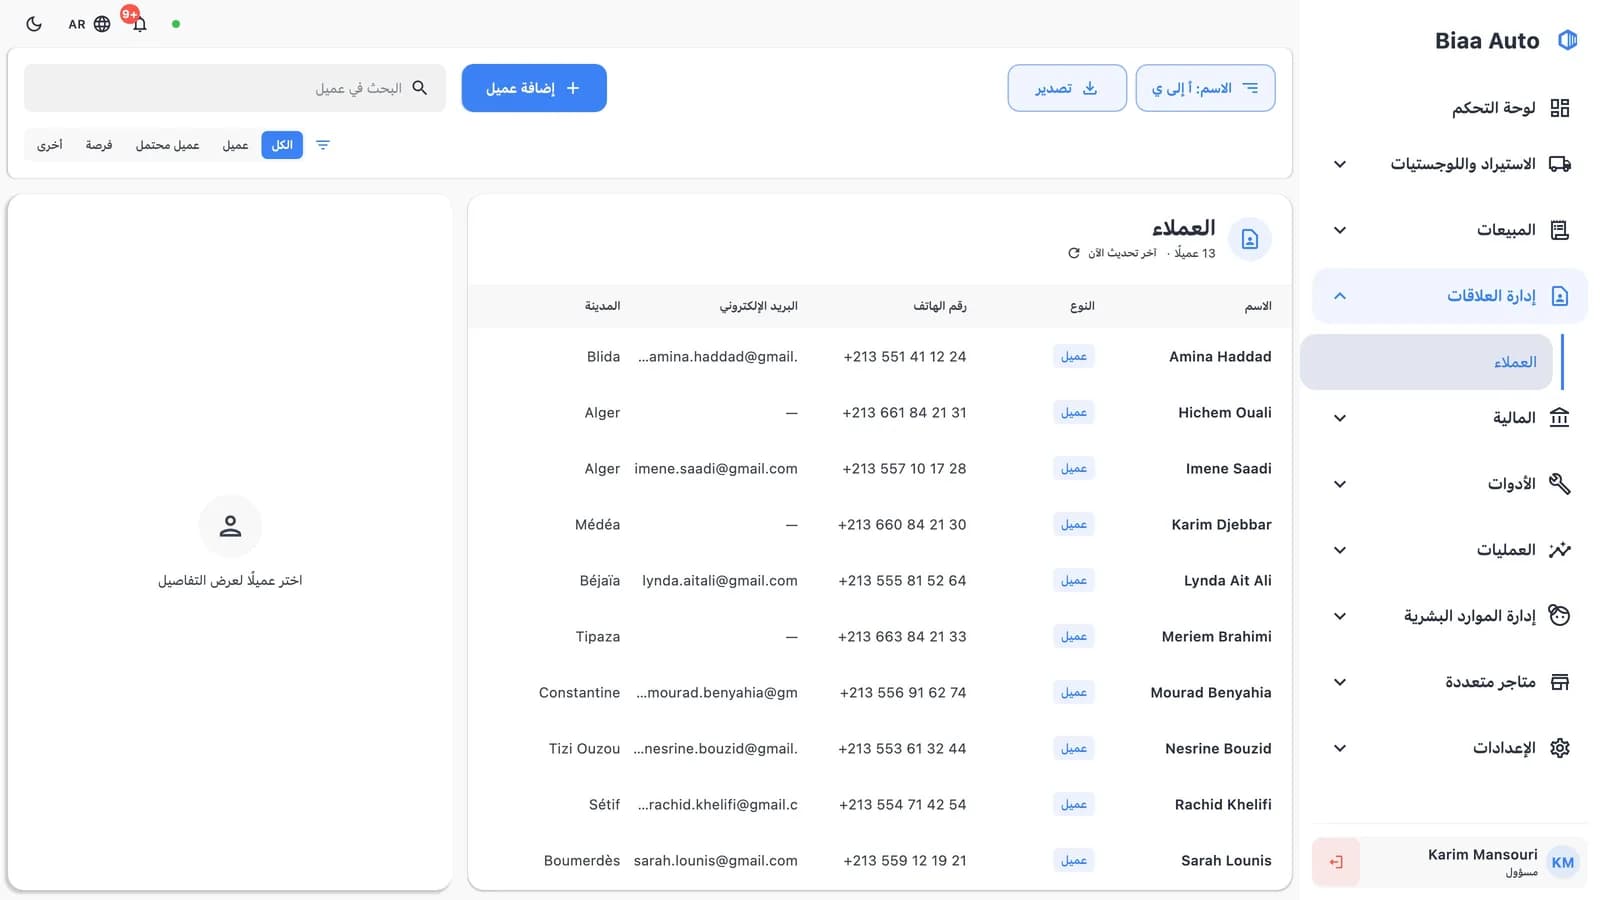Click the المبيعات sales icon
This screenshot has width=1600, height=900.
point(1560,230)
